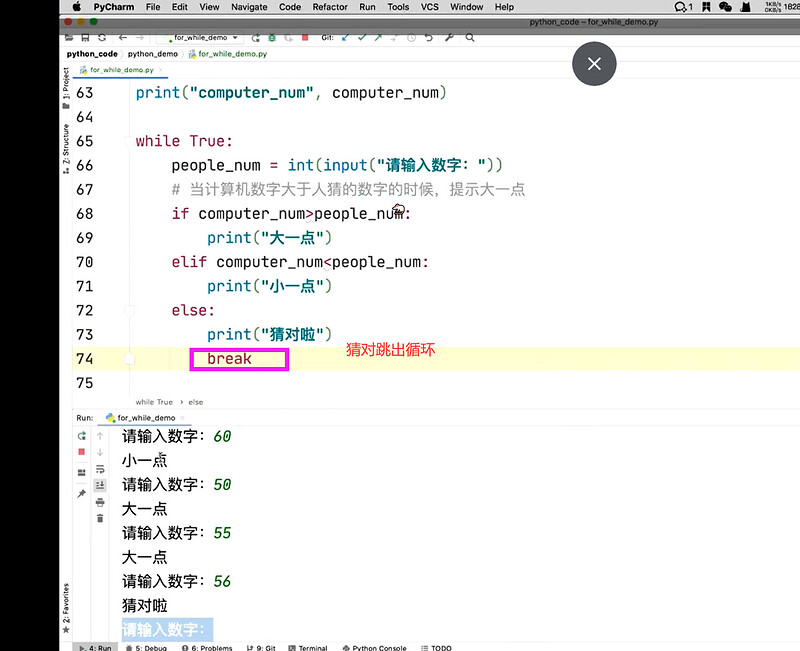Open the Navigate menu
Screen dimensions: 800x651
249,7
